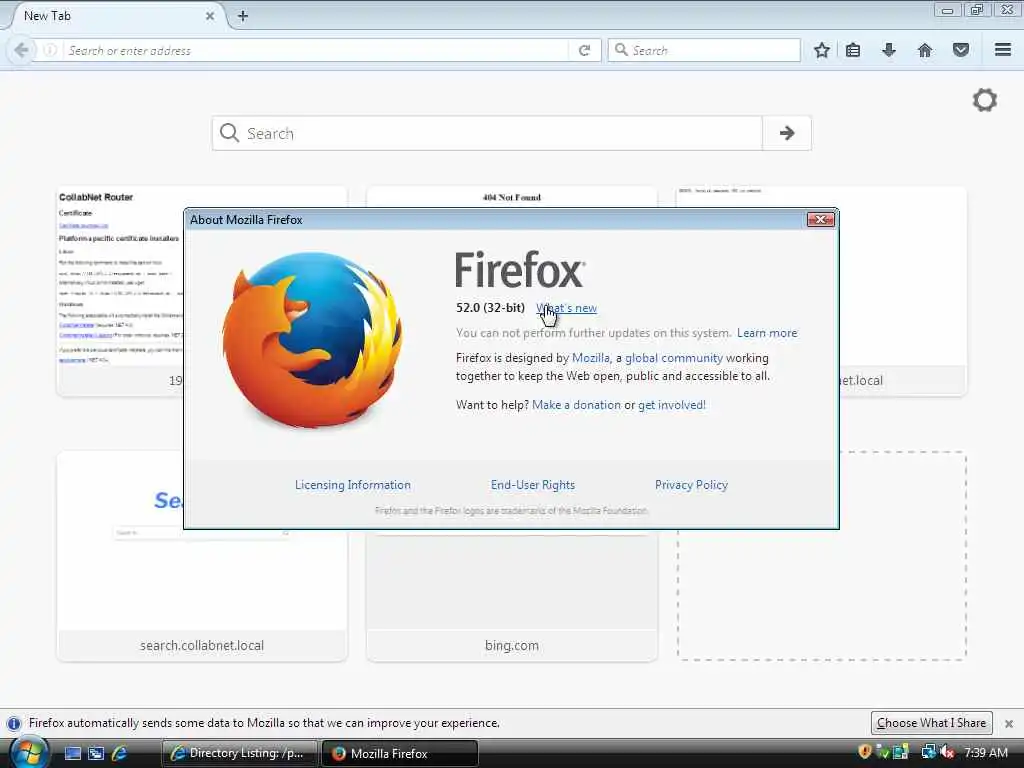The height and width of the screenshot is (768, 1024).
Task: Click the 52.0 (32-bit) version text
Action: 490,308
